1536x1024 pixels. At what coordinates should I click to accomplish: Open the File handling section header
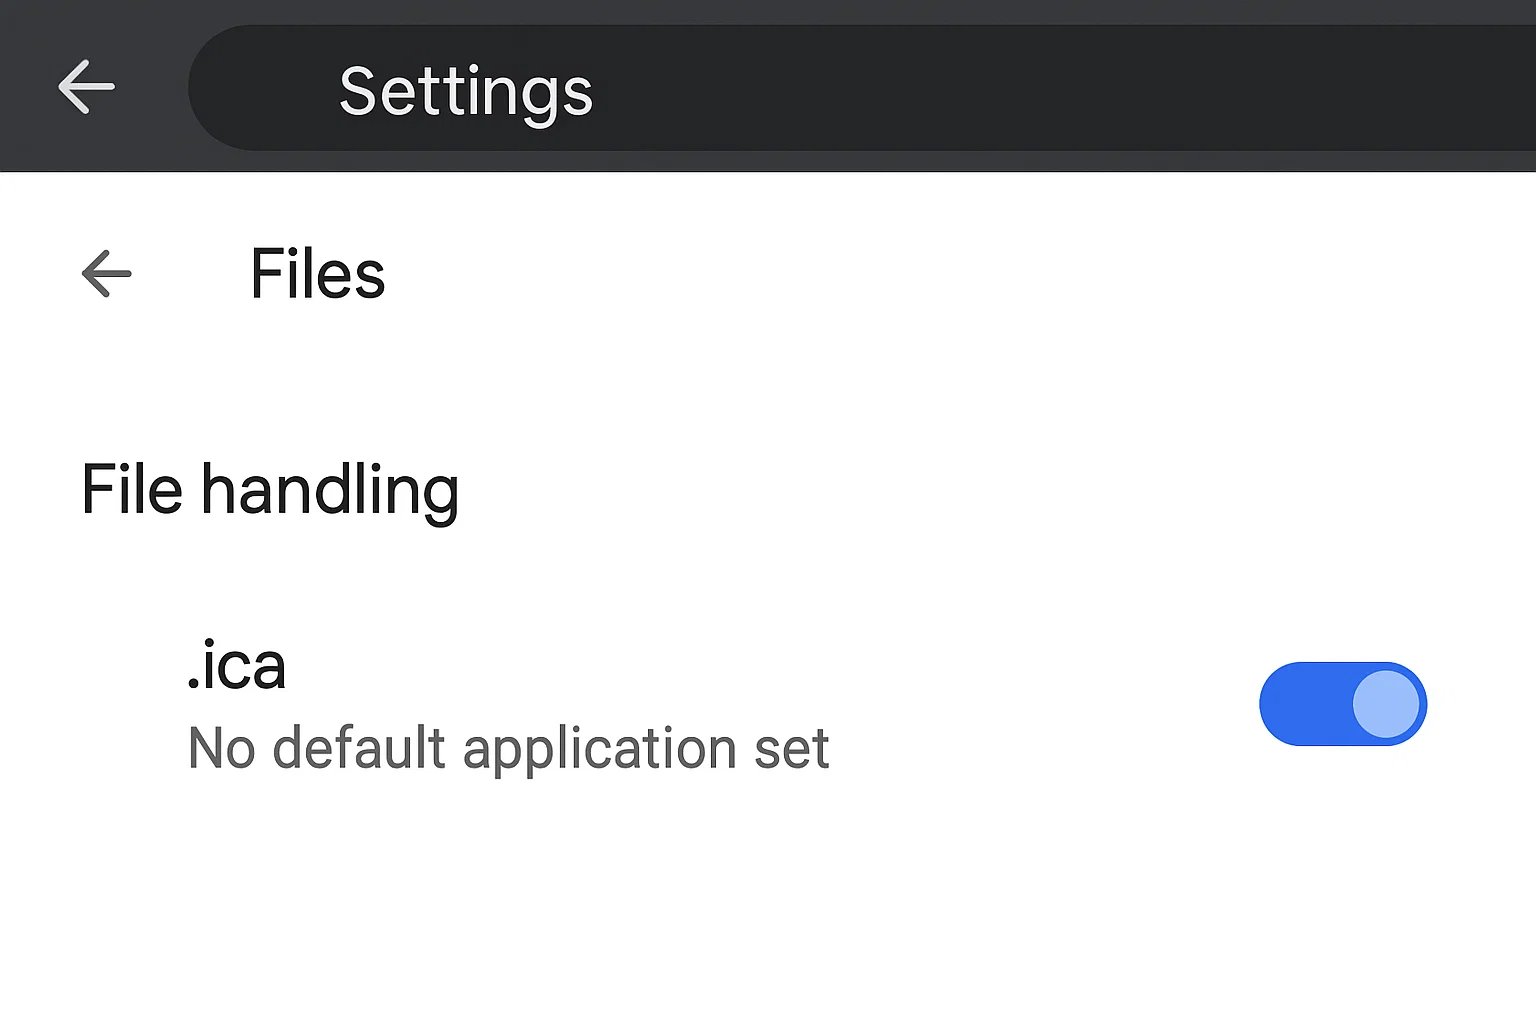269,489
